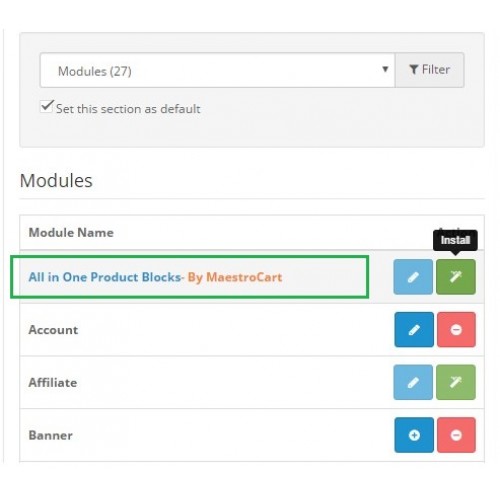Click the Modules section heading

56,181
